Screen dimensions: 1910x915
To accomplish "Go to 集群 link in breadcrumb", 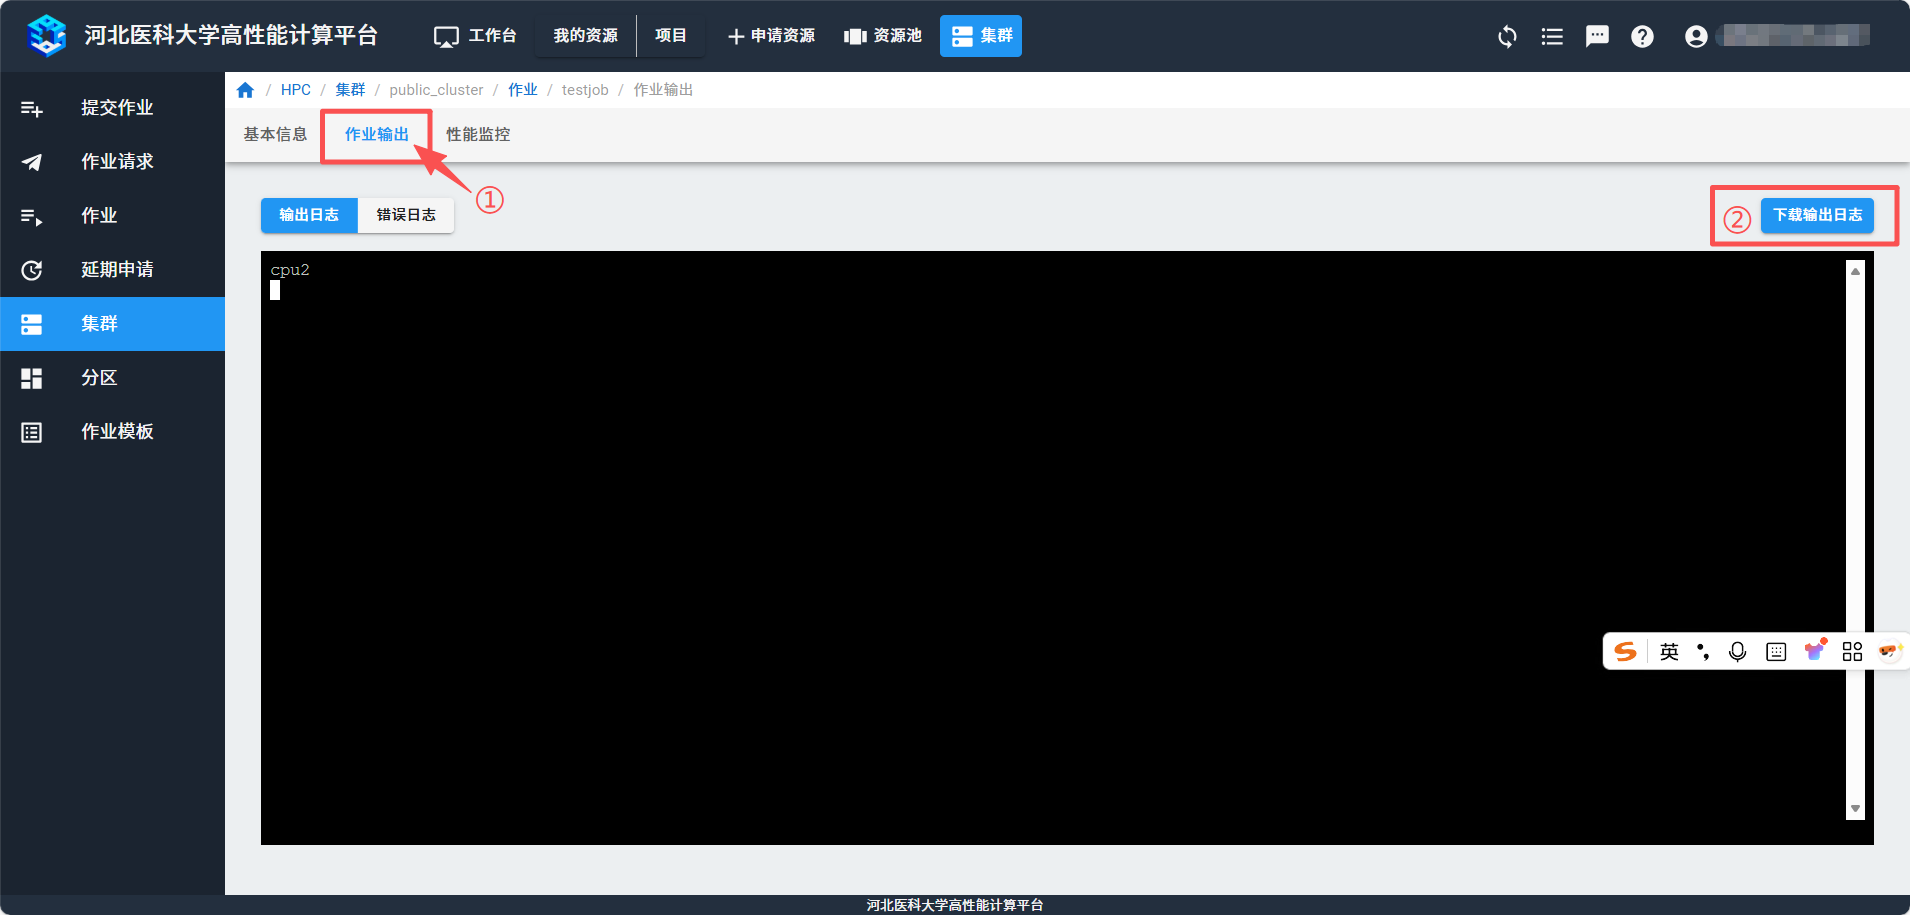I will click(350, 90).
